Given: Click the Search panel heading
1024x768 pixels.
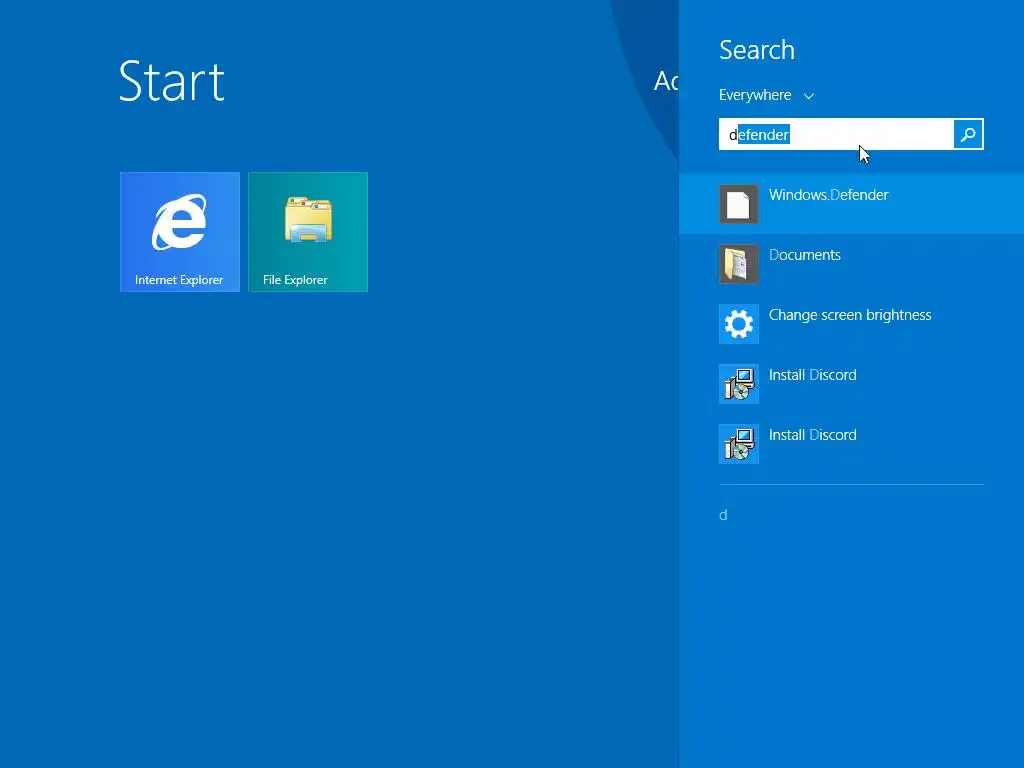Looking at the screenshot, I should (757, 50).
